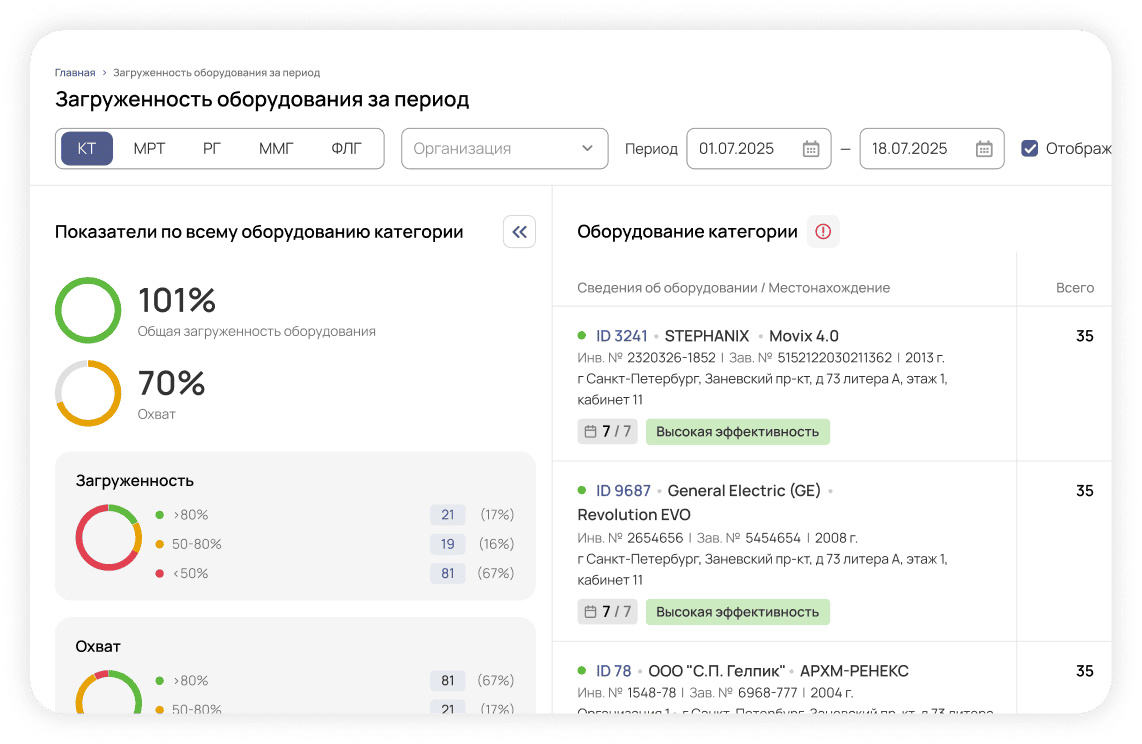
Task: Click count 21 in Загруженность >80% row
Action: (x=448, y=515)
